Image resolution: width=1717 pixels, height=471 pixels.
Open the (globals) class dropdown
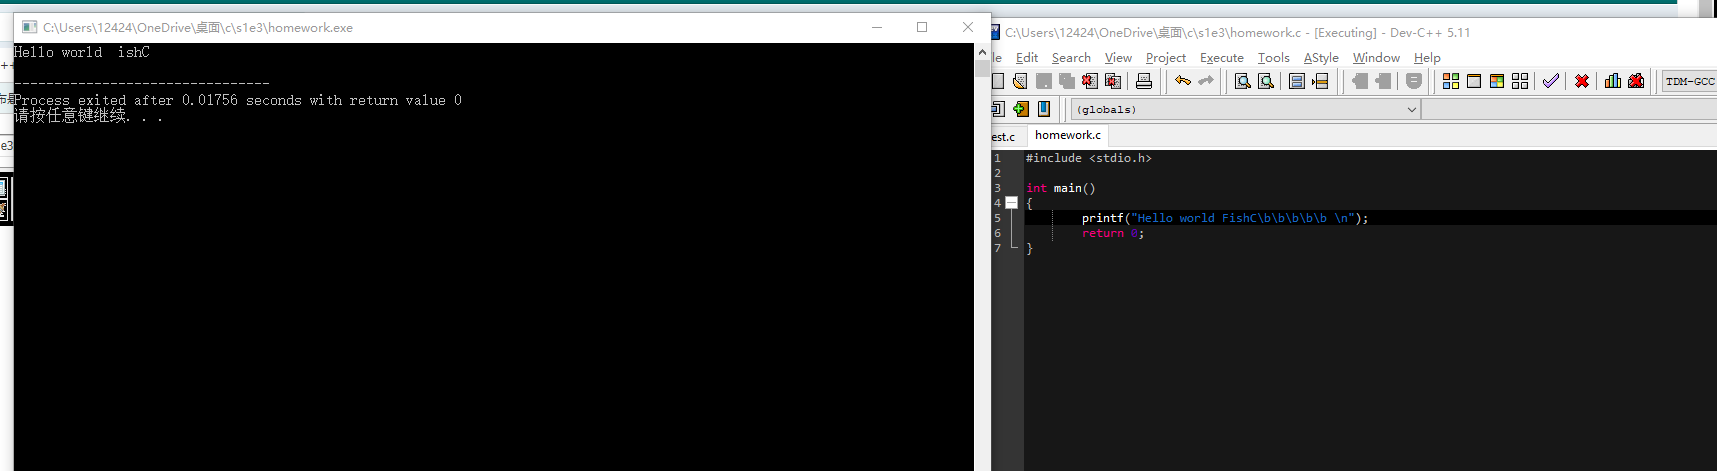(x=1245, y=109)
